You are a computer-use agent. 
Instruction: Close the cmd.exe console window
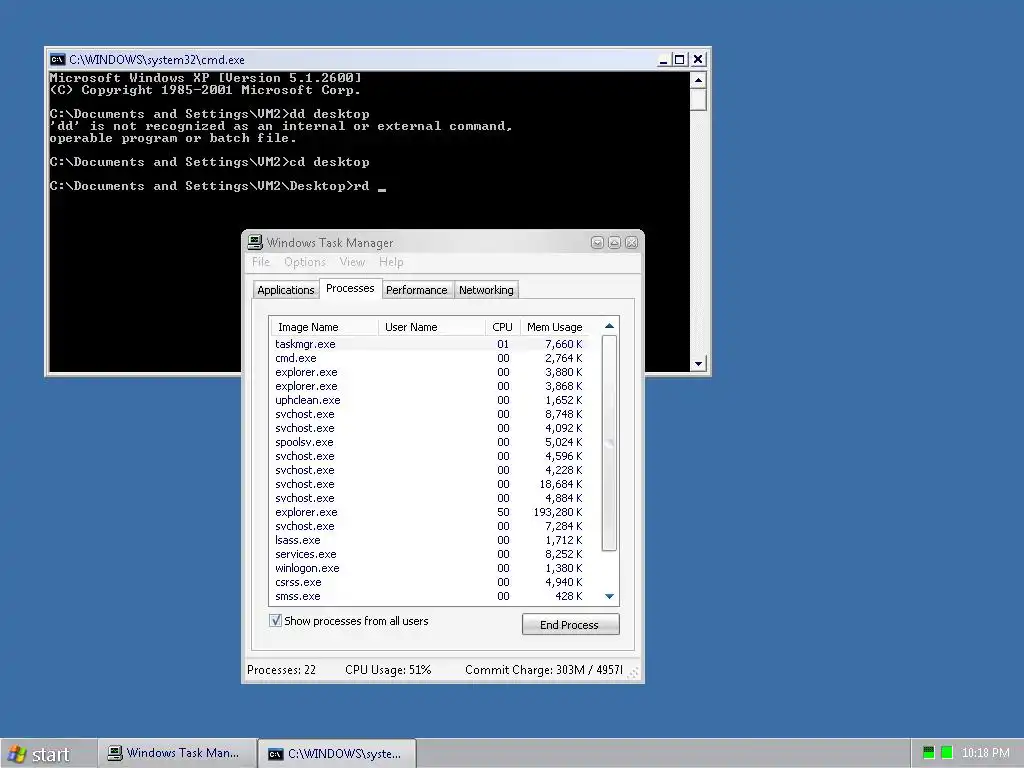(x=698, y=59)
